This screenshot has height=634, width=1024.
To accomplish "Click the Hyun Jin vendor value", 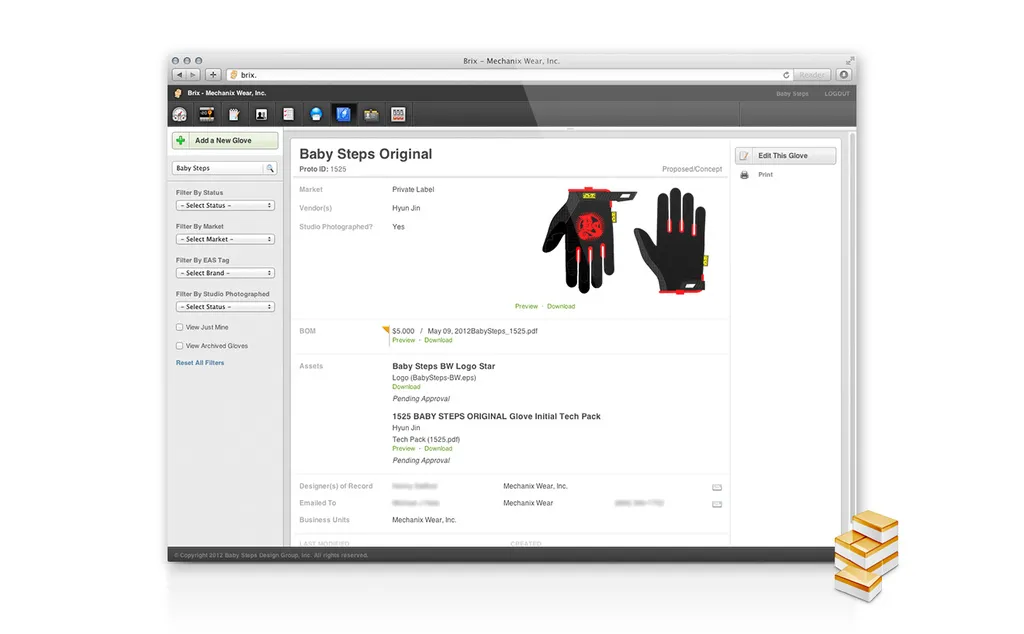I will pyautogui.click(x=406, y=208).
